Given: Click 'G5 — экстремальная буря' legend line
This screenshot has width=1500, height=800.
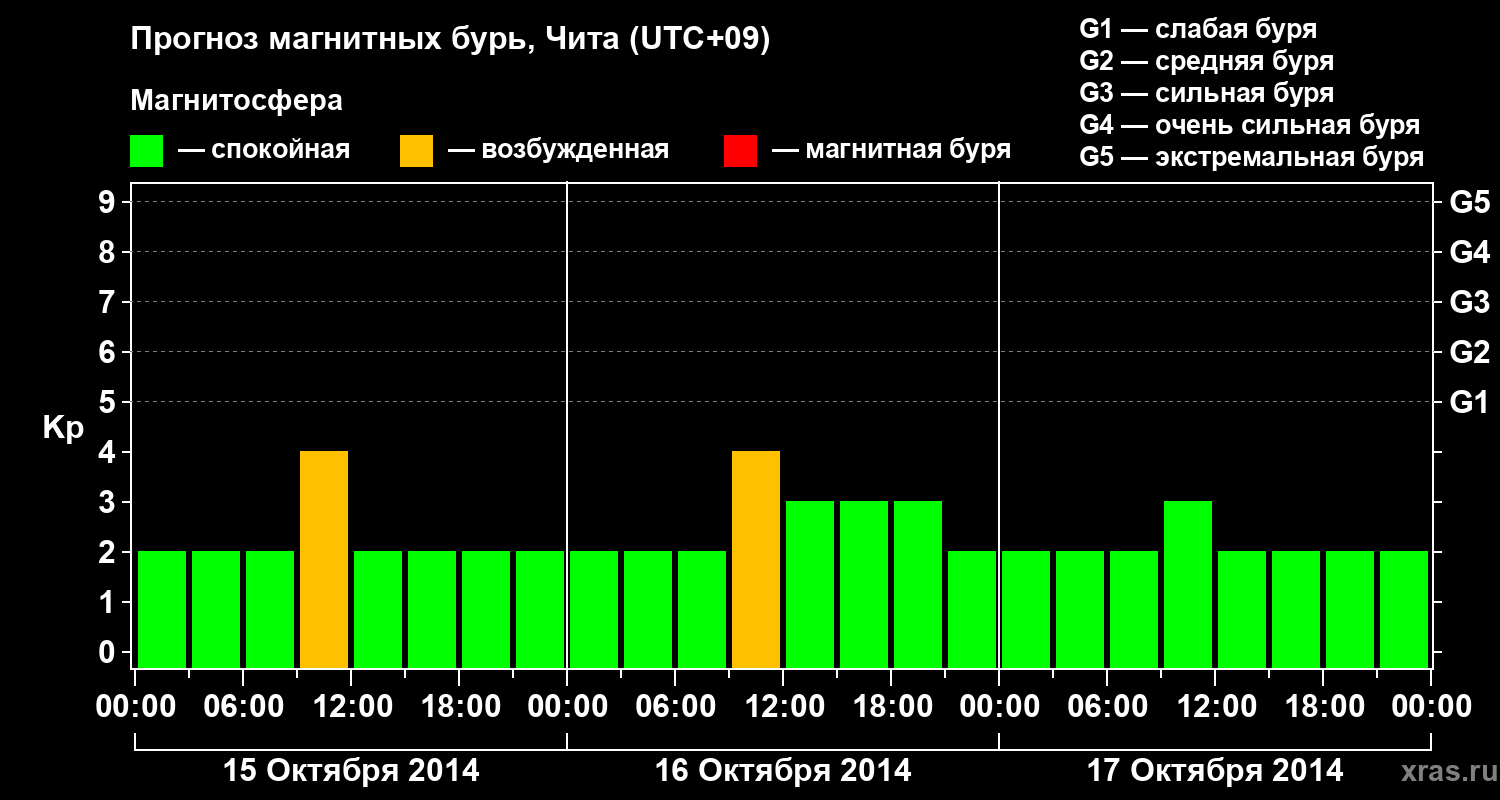Looking at the screenshot, I should coord(1252,158).
